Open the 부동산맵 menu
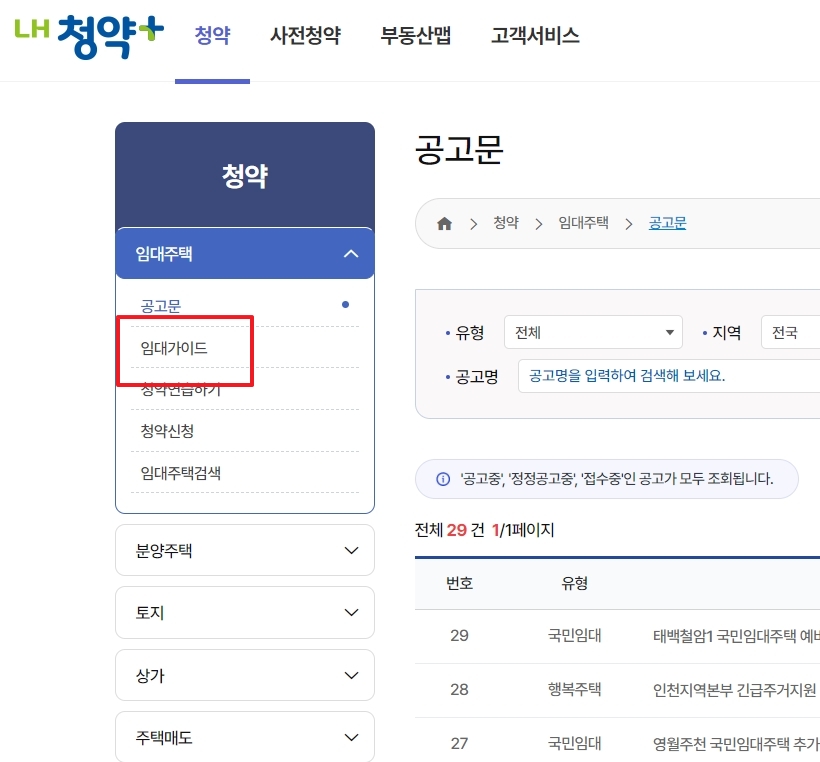This screenshot has height=762, width=820. click(415, 34)
